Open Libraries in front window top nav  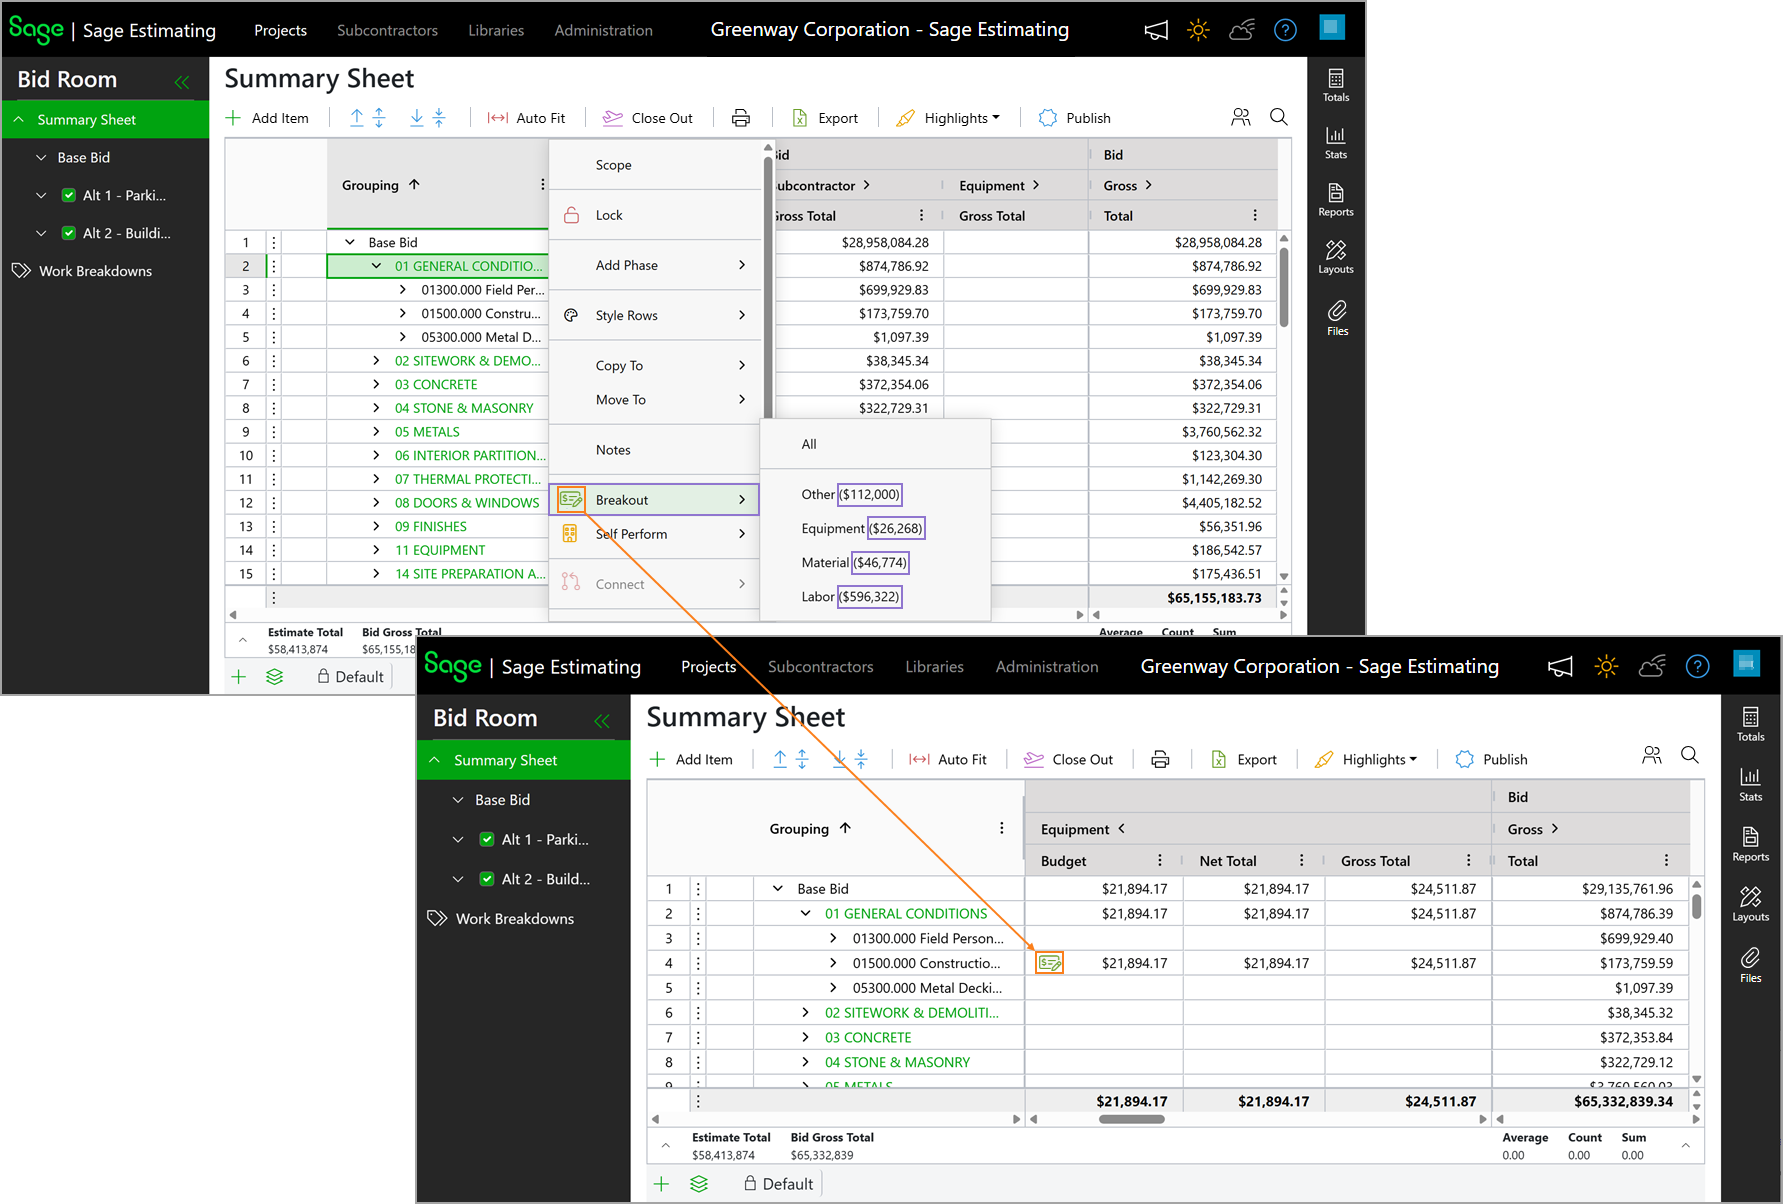tap(934, 667)
